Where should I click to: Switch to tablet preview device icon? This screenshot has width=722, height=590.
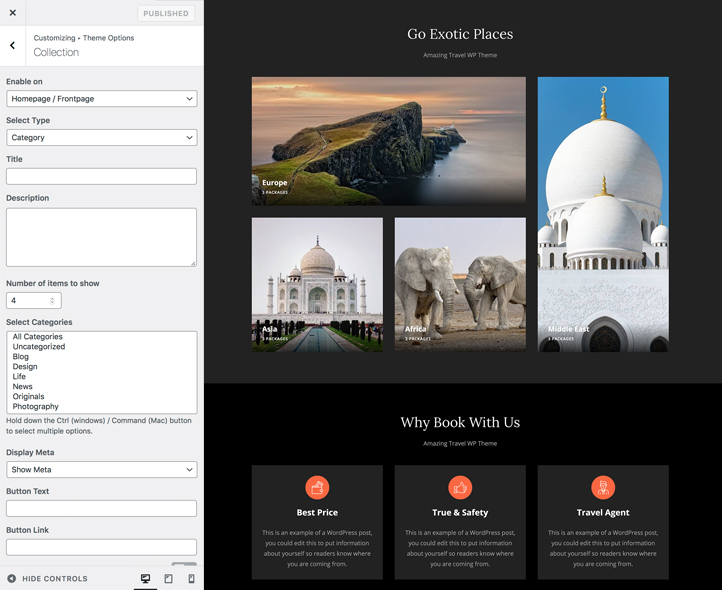pyautogui.click(x=168, y=578)
